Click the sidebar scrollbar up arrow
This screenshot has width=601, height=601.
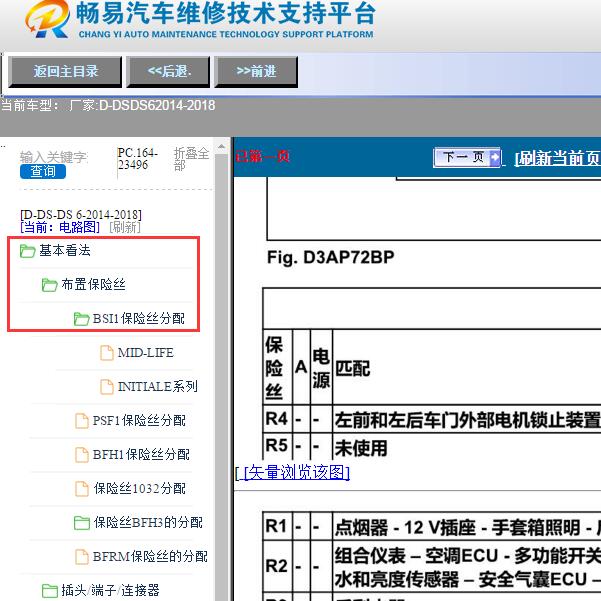point(221,146)
